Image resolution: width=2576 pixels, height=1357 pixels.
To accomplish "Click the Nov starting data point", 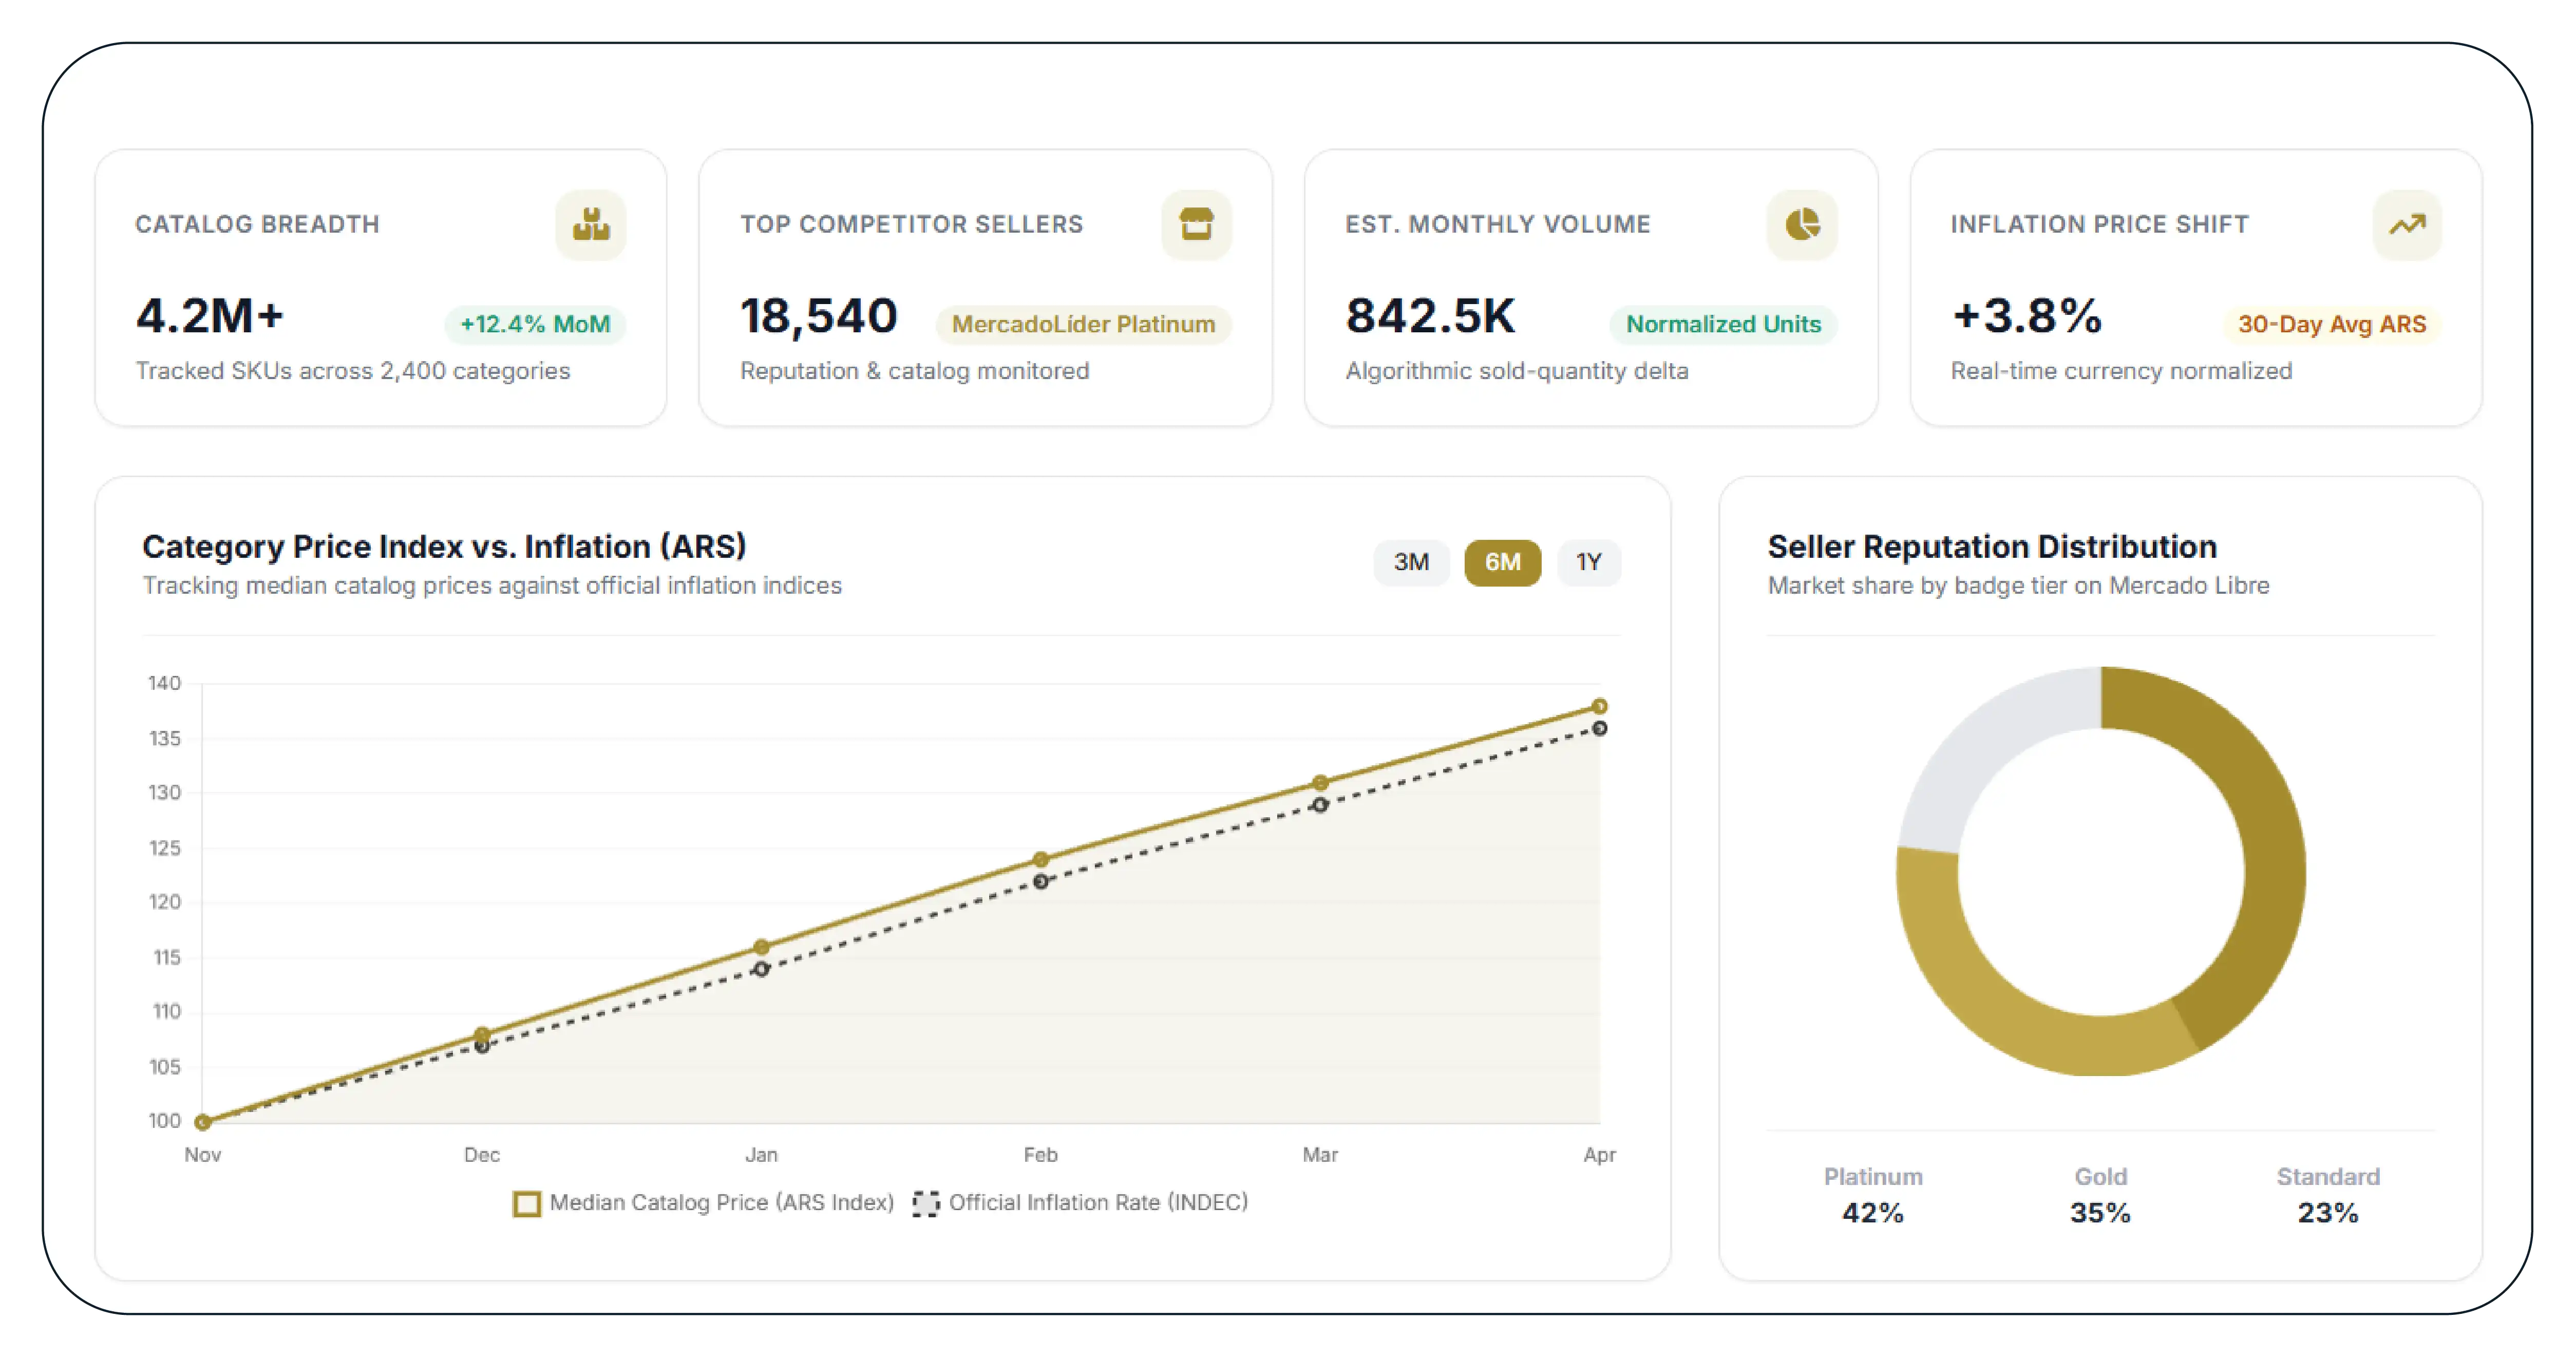I will click(202, 1122).
